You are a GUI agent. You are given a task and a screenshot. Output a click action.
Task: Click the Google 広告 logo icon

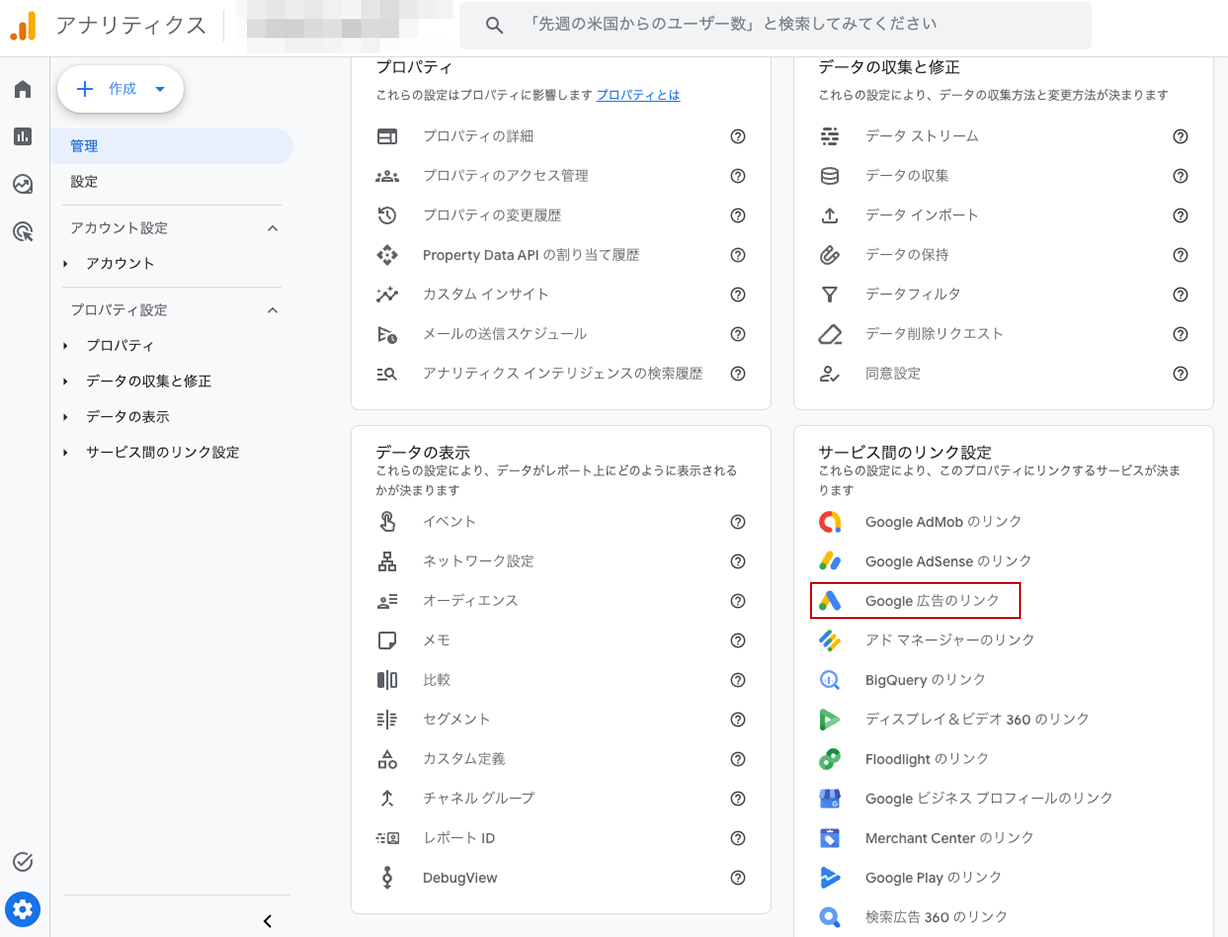point(829,601)
